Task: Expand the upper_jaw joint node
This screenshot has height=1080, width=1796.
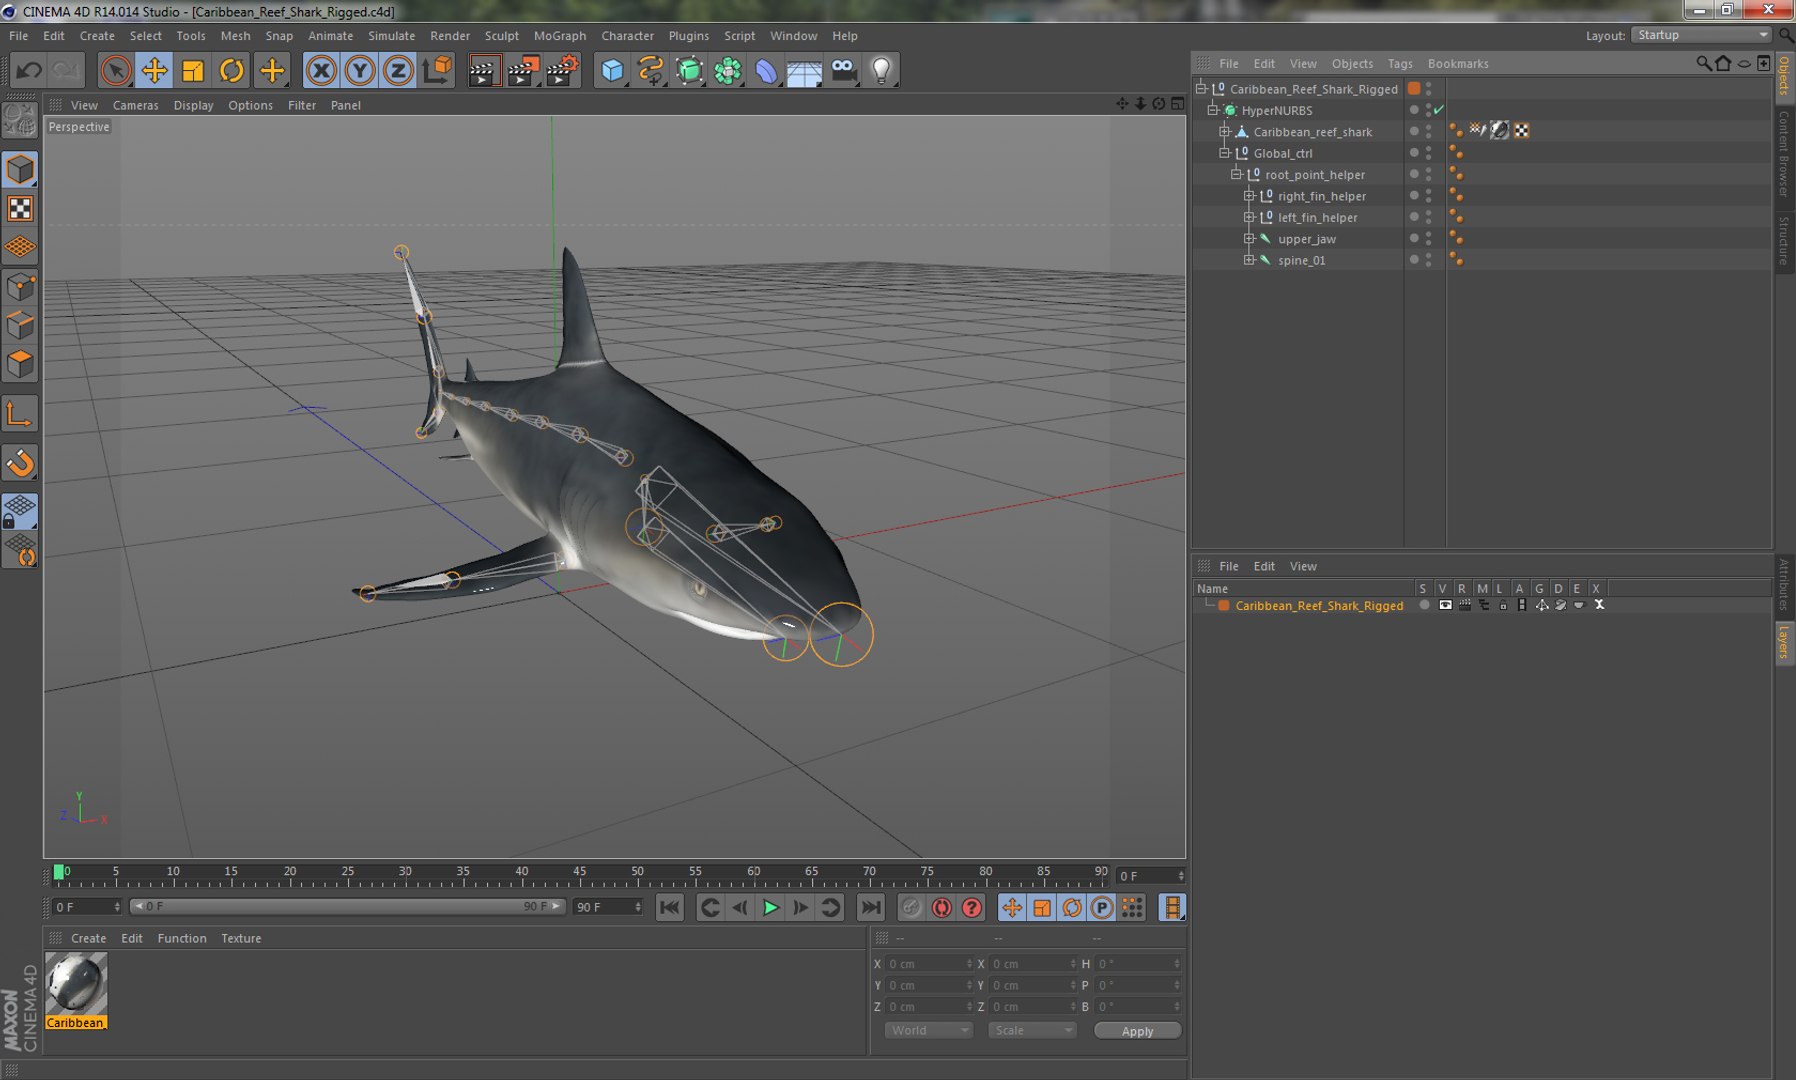Action: pos(1249,238)
